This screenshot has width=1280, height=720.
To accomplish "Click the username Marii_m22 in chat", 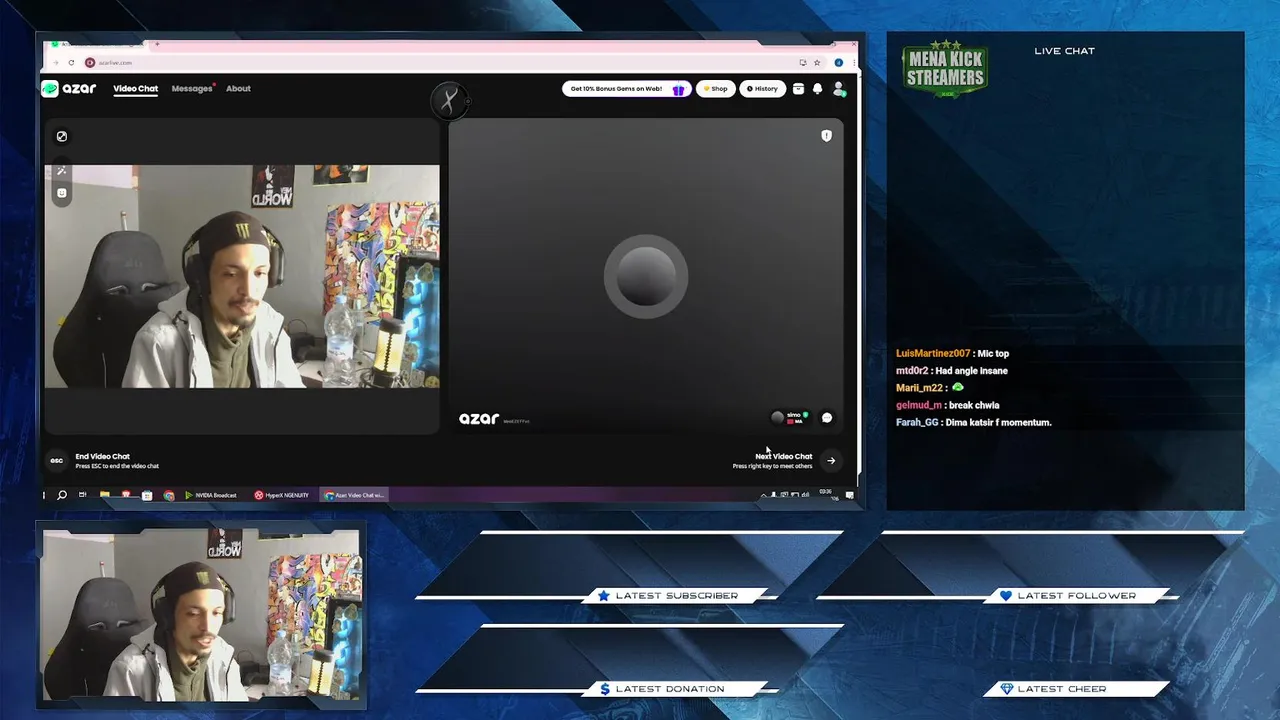I will 920,388.
